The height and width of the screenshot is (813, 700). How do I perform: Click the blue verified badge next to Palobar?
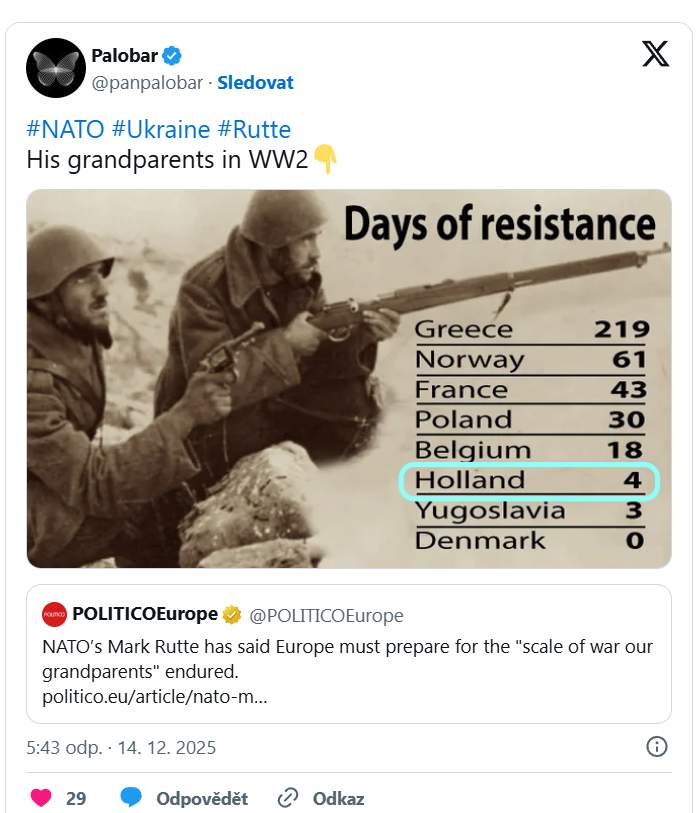tap(172, 55)
